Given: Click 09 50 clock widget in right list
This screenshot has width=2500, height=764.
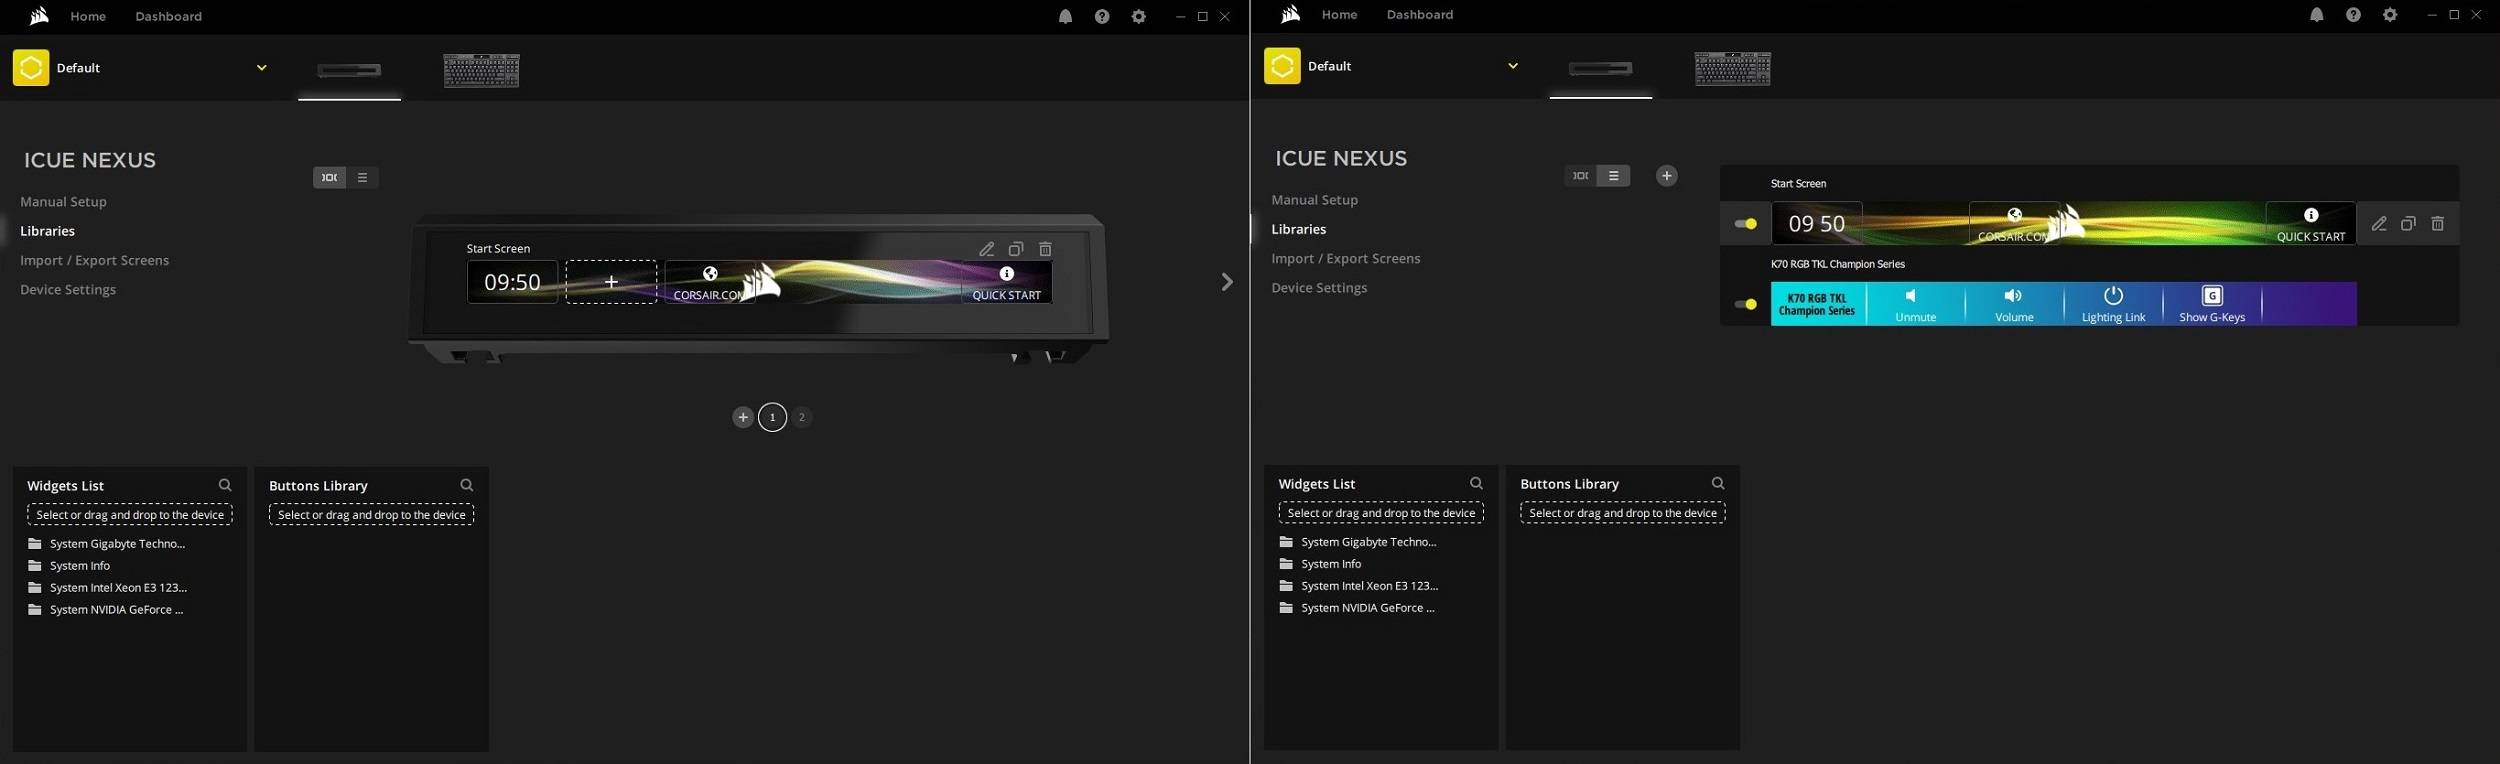Looking at the screenshot, I should [x=1816, y=224].
